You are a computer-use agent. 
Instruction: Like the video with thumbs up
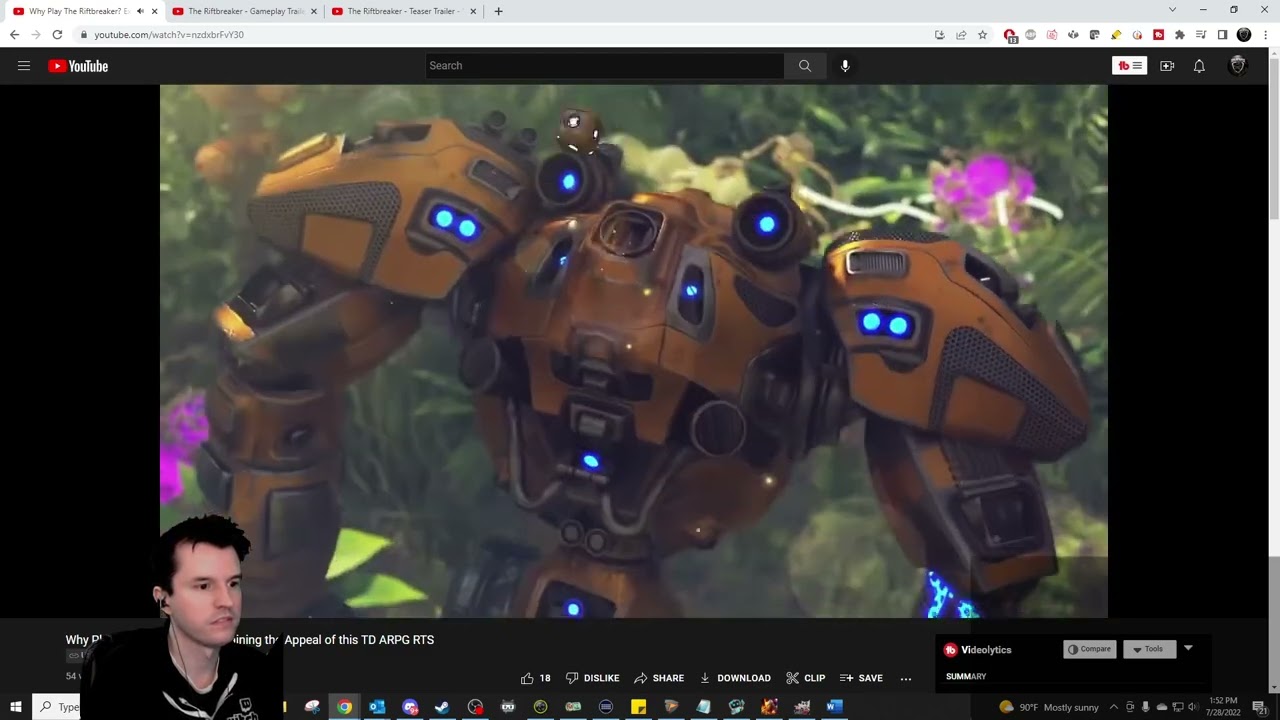tap(536, 678)
